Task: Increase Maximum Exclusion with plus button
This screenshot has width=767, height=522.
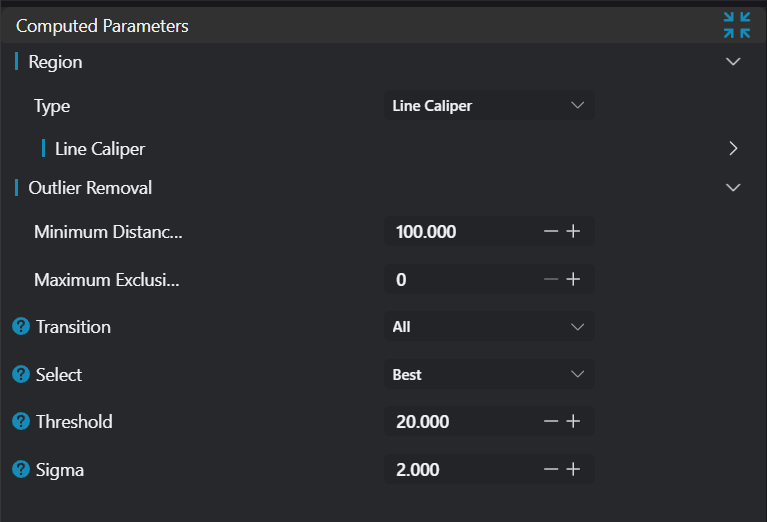Action: click(573, 279)
